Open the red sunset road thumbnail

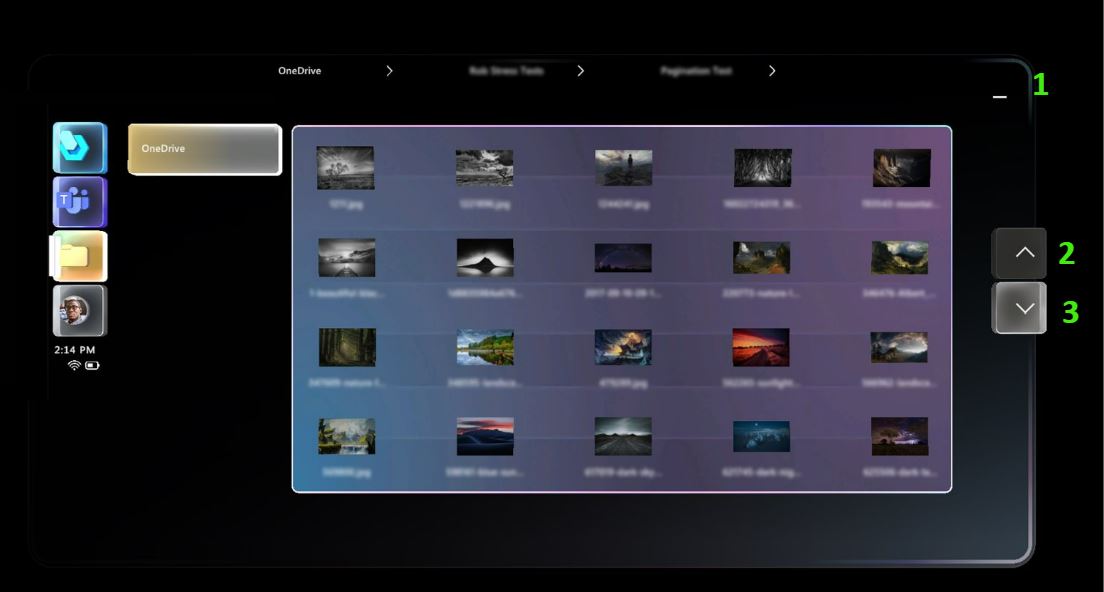point(762,347)
